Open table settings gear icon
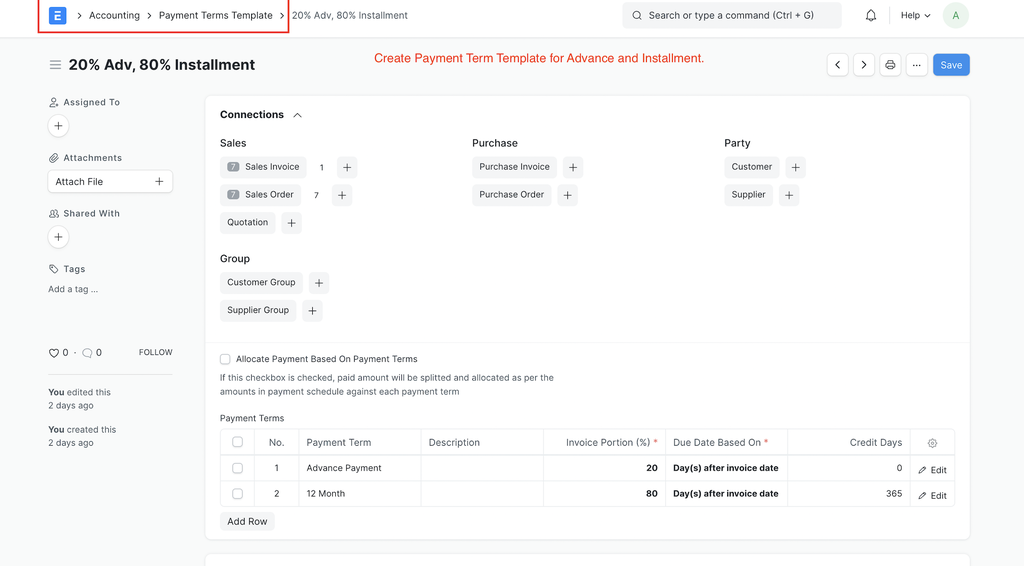 (x=933, y=443)
